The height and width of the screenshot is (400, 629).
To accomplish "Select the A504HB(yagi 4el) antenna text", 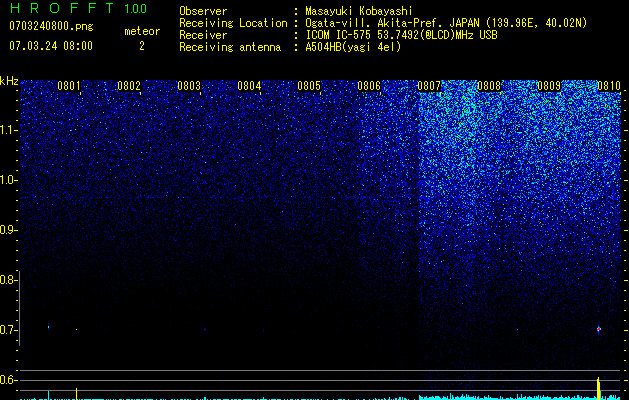I will pos(353,47).
